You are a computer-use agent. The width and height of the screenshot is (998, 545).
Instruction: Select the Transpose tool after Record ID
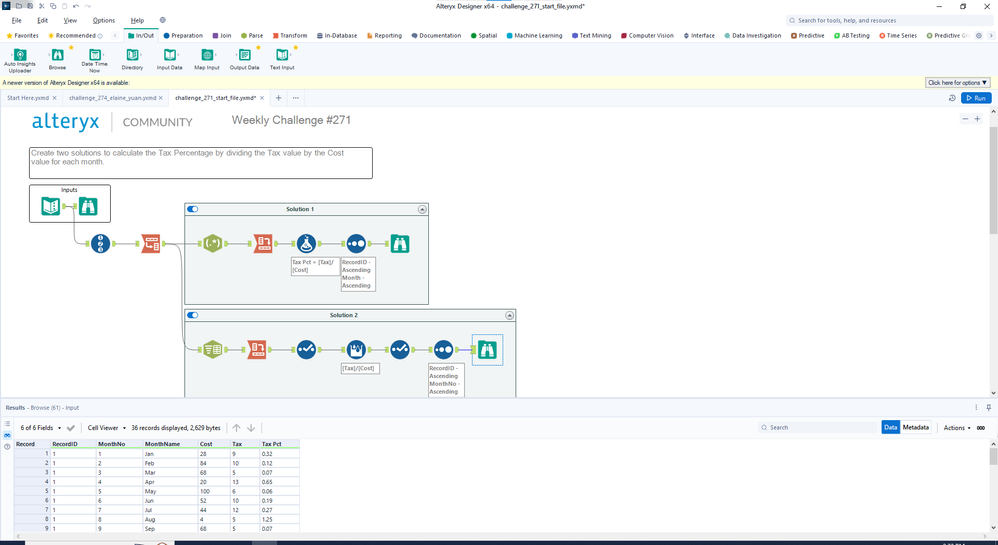click(x=151, y=243)
